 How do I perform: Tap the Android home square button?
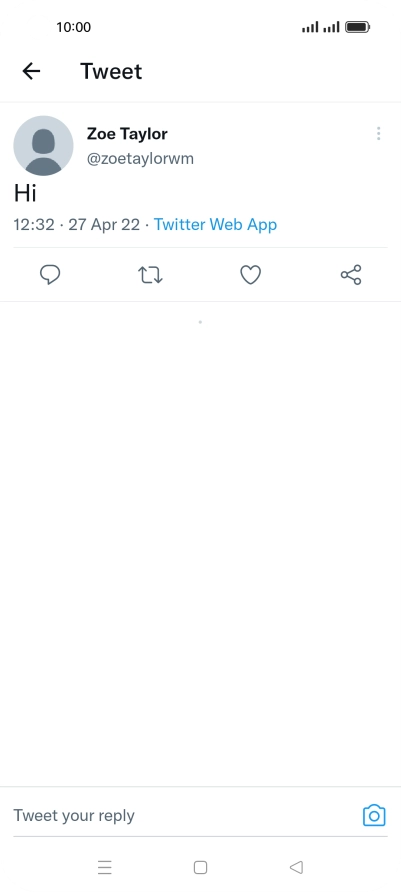(200, 867)
